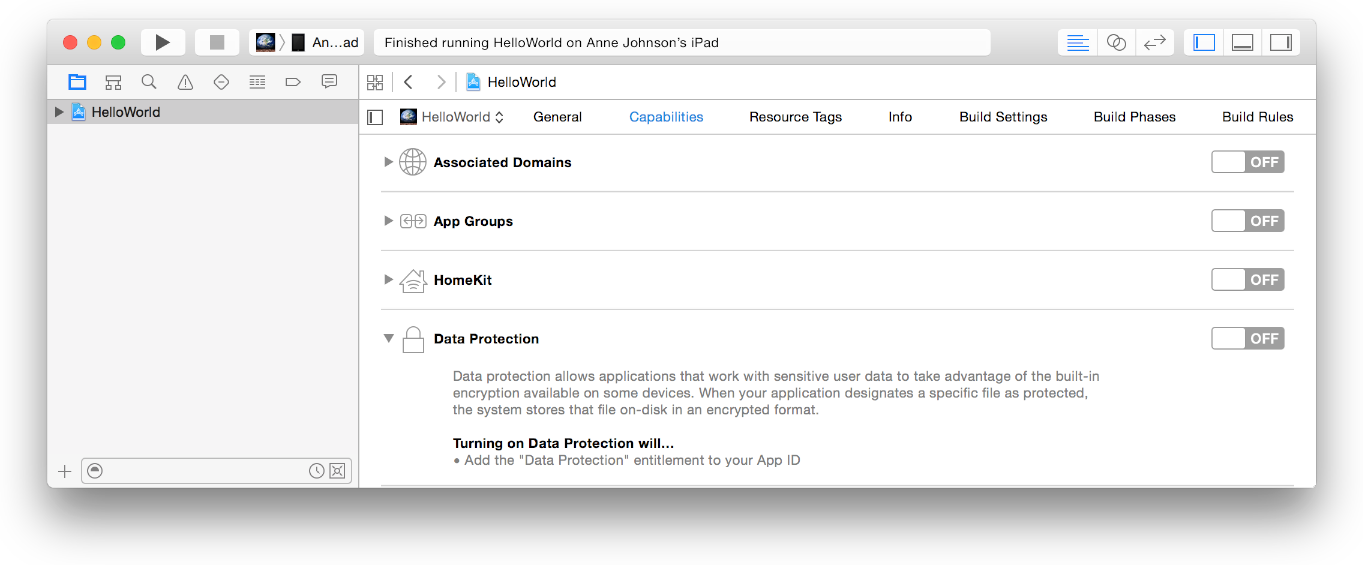Switch to the General tab
This screenshot has width=1363, height=565.
point(557,117)
